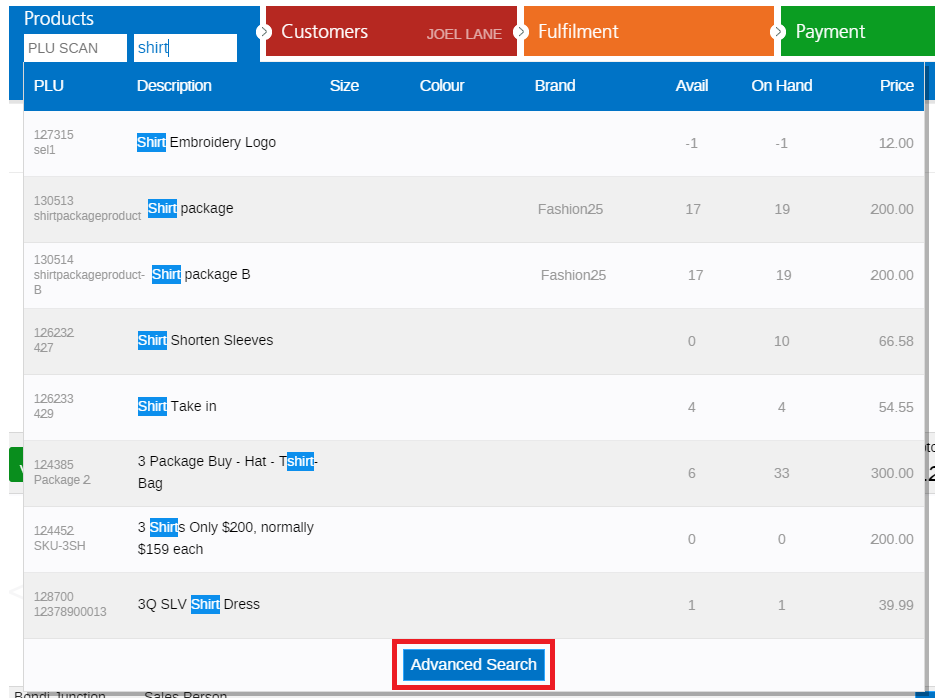Click Fashion25 brand in Shirt package row
Viewport: 935px width, 698px height.
[x=570, y=209]
